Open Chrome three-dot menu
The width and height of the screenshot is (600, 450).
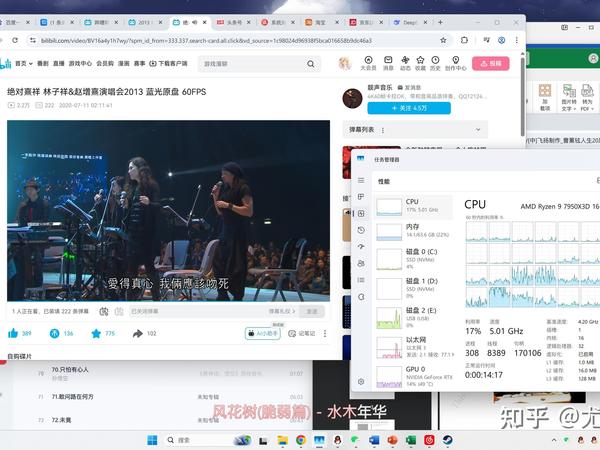tap(517, 40)
